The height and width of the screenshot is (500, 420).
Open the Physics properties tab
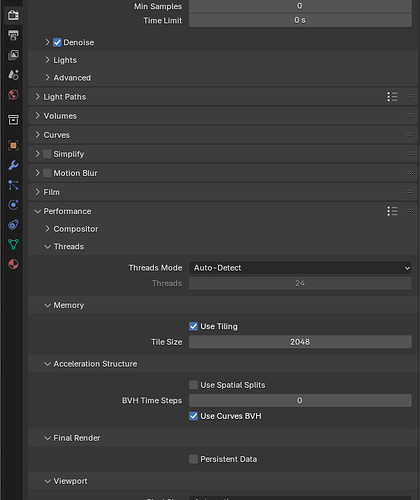tap(13, 205)
